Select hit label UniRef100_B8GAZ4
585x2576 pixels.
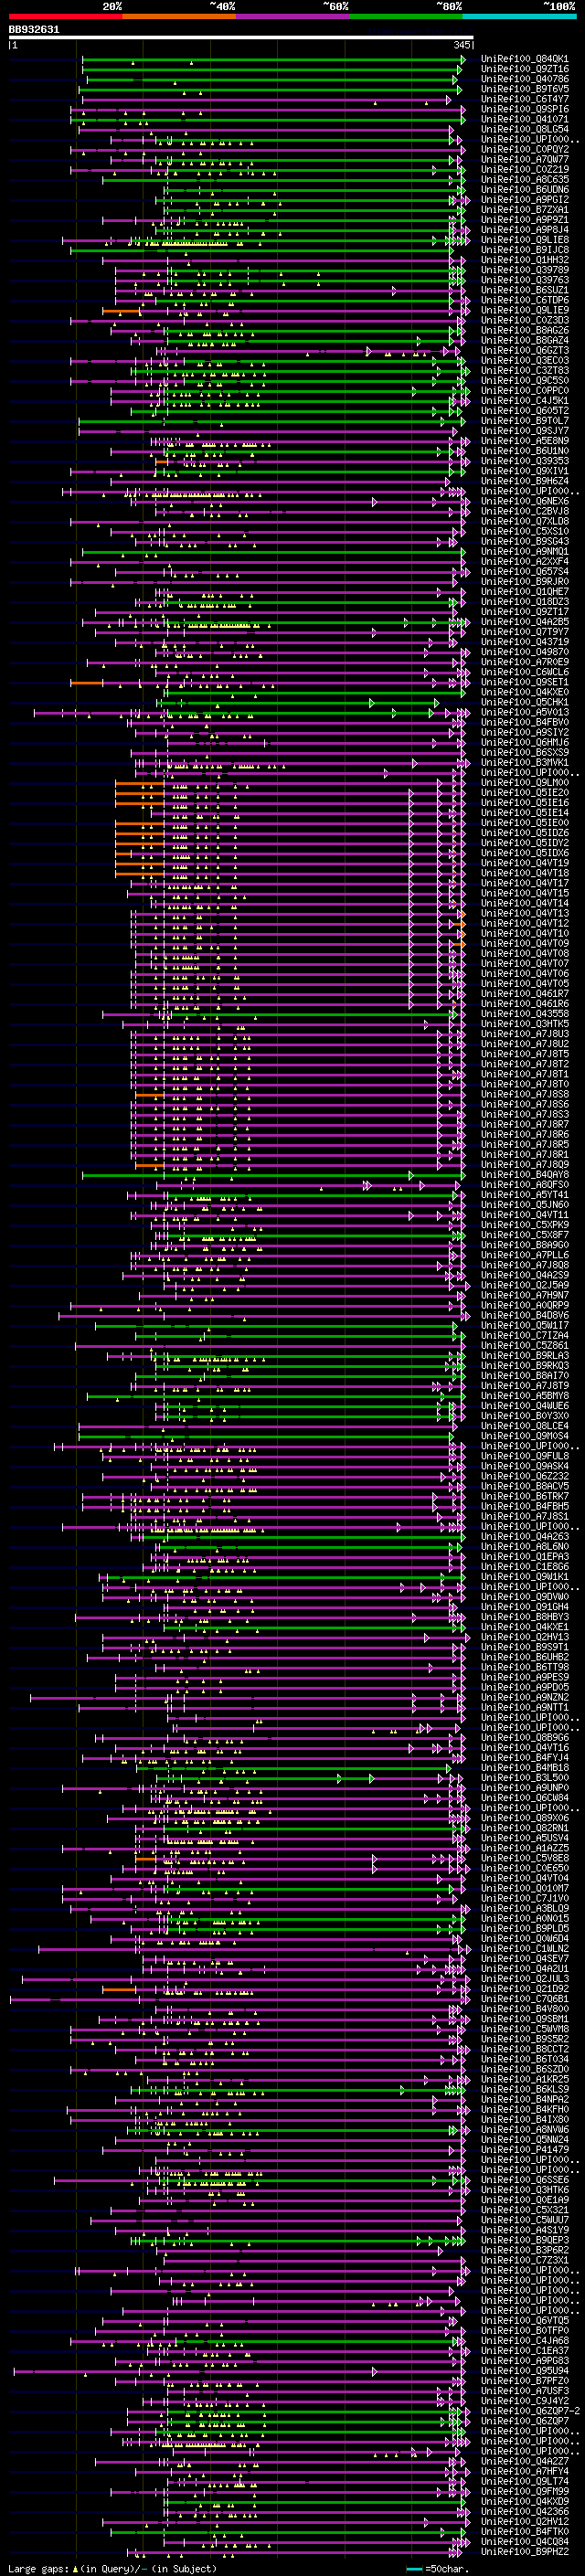525,341
